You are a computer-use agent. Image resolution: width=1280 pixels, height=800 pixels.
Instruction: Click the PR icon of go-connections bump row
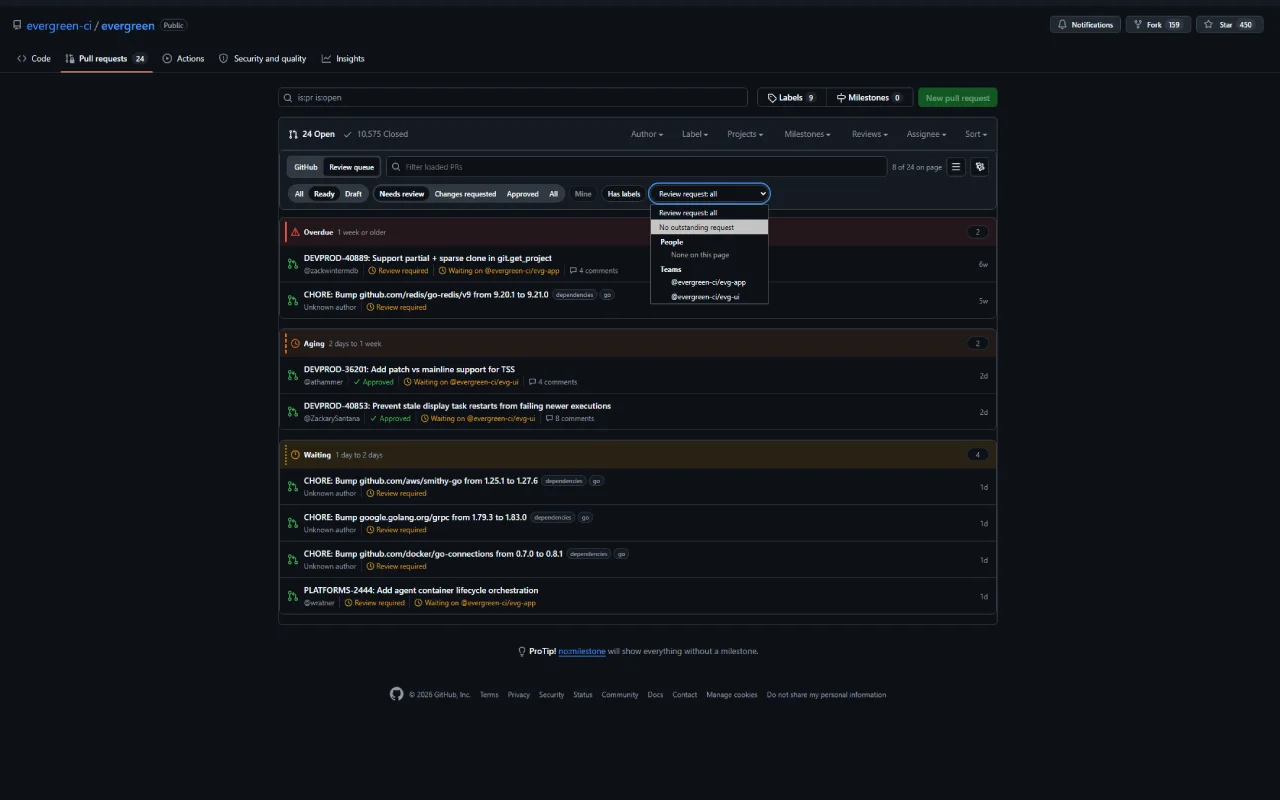pos(293,559)
